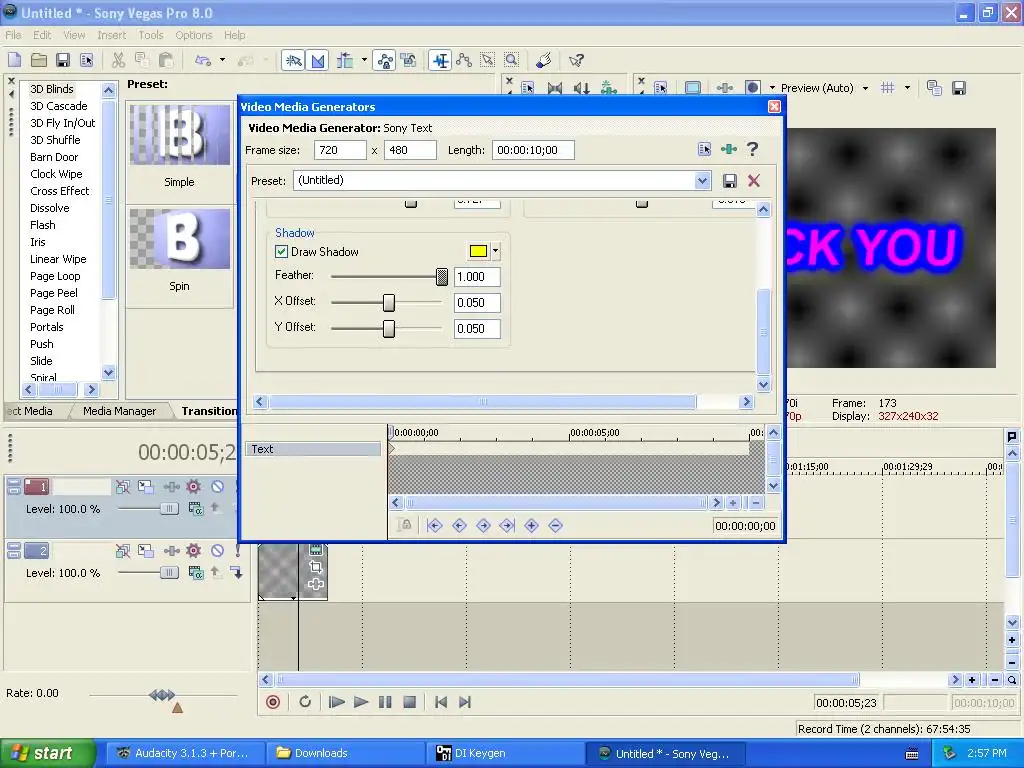Open the Tools menu

click(x=150, y=35)
